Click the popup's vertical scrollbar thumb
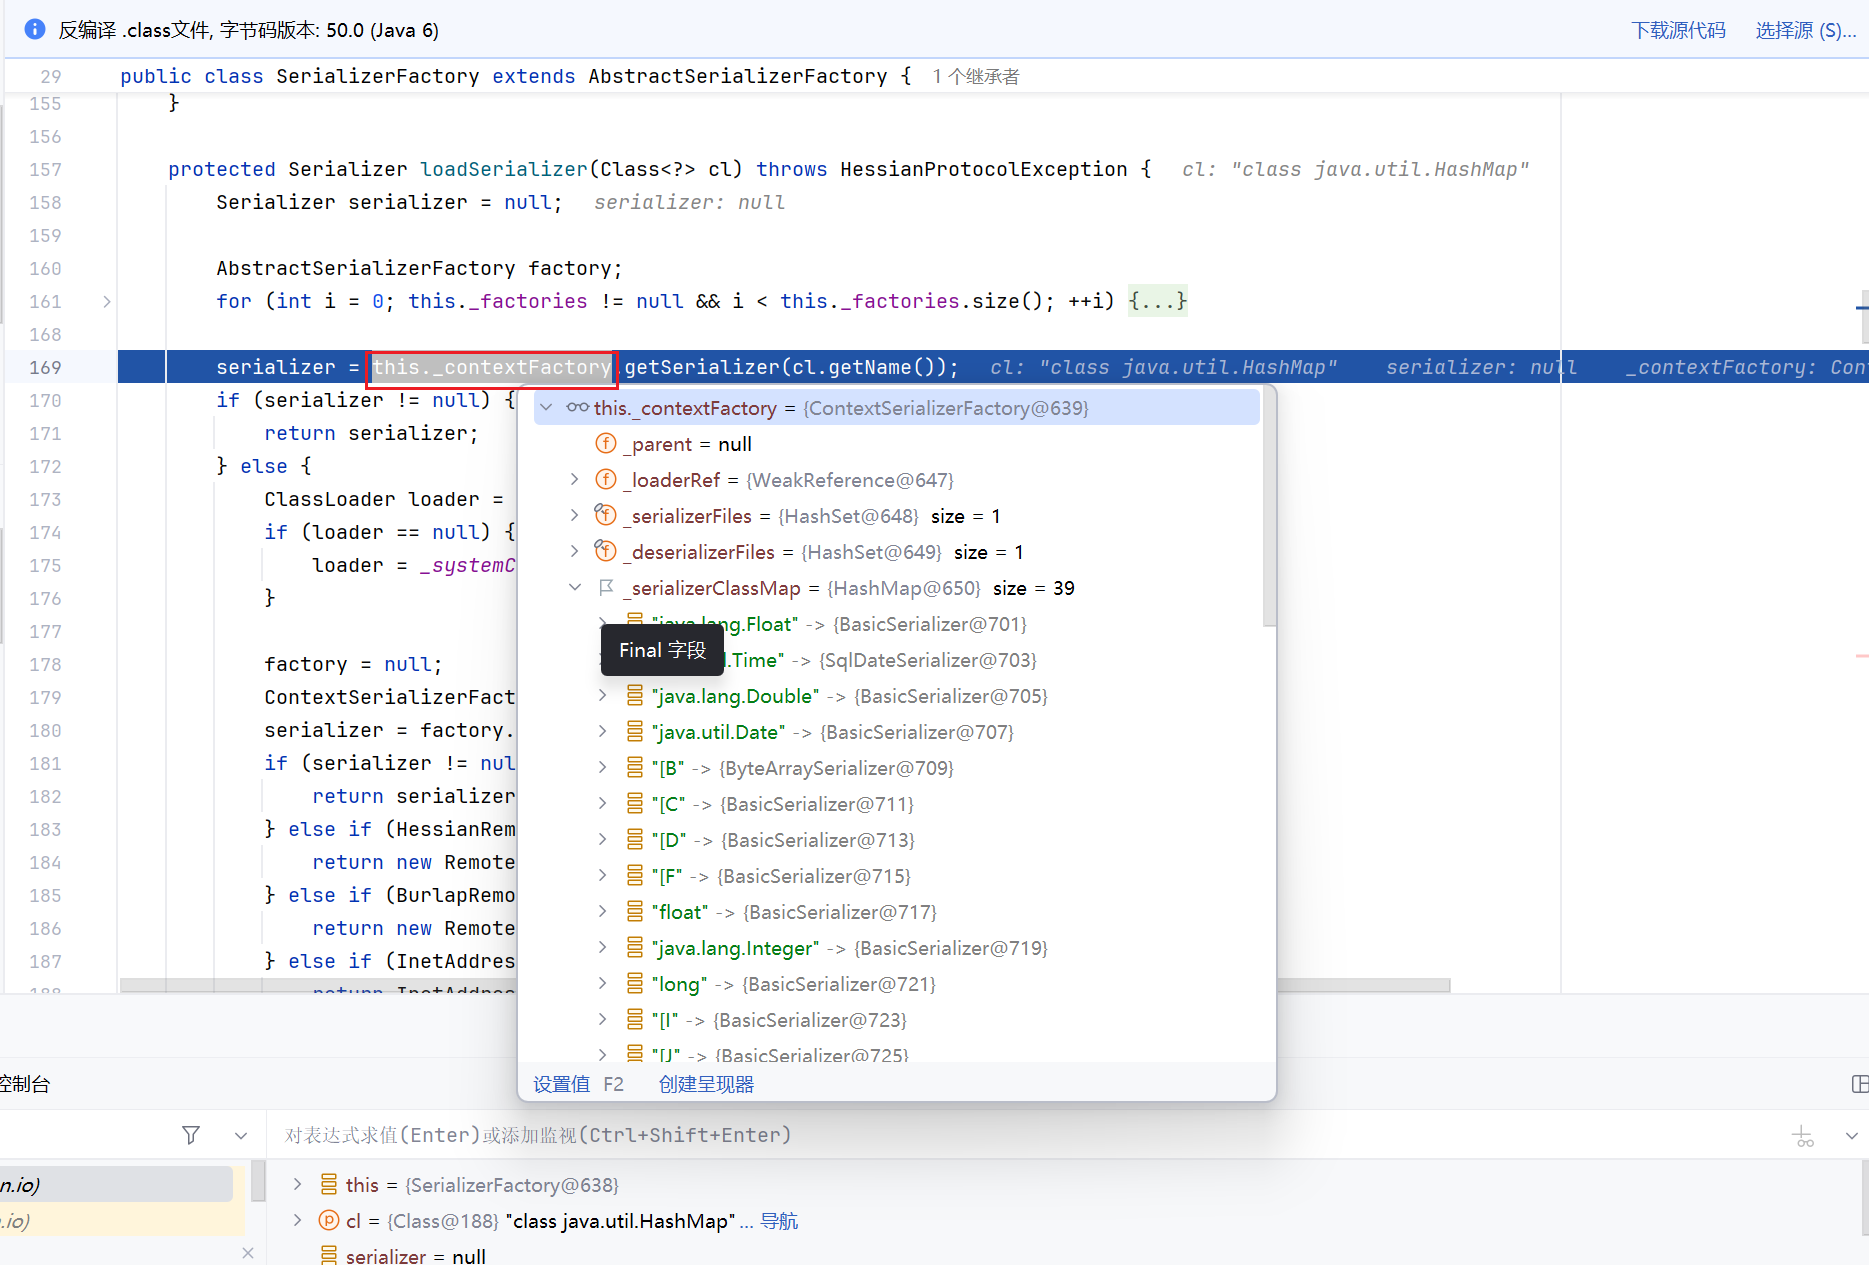Viewport: 1869px width, 1265px height. 1269,507
